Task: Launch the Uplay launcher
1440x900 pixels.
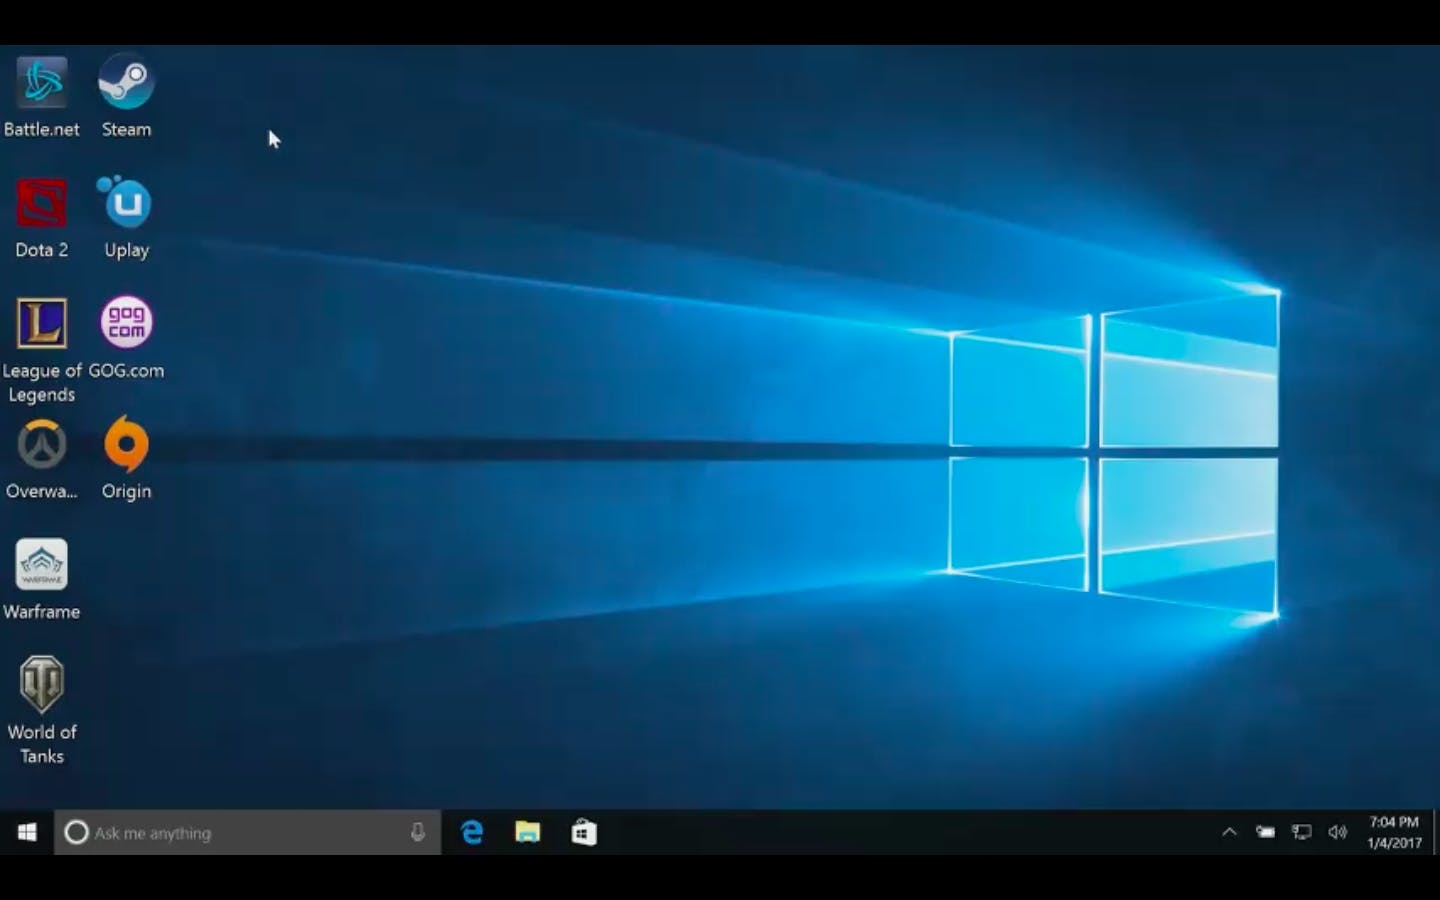Action: pos(126,202)
